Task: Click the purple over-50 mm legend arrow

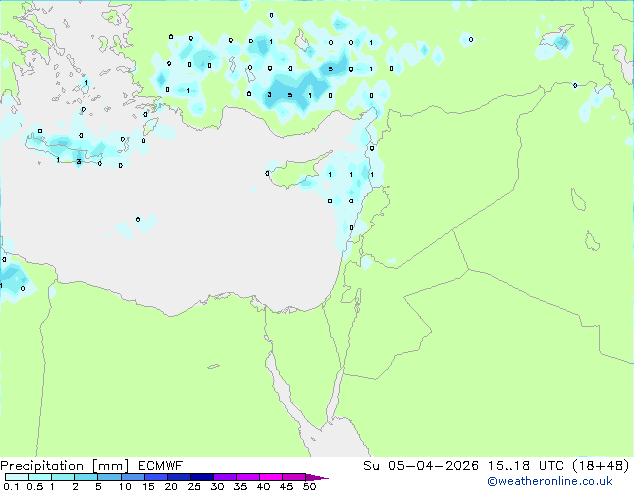Action: tap(316, 477)
